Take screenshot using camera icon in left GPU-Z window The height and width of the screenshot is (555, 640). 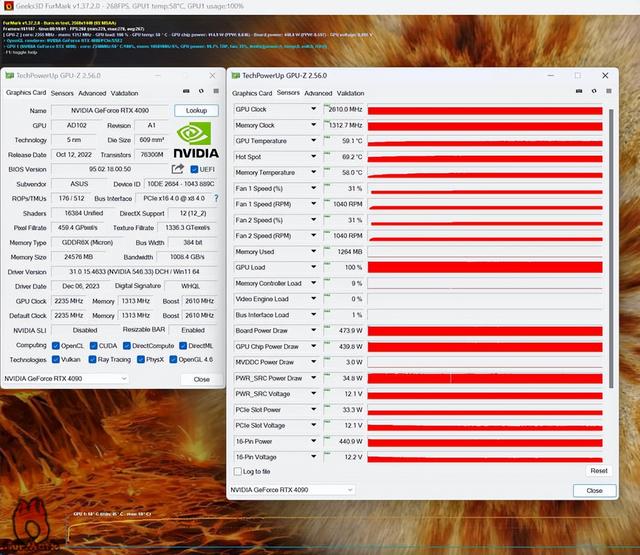186,91
